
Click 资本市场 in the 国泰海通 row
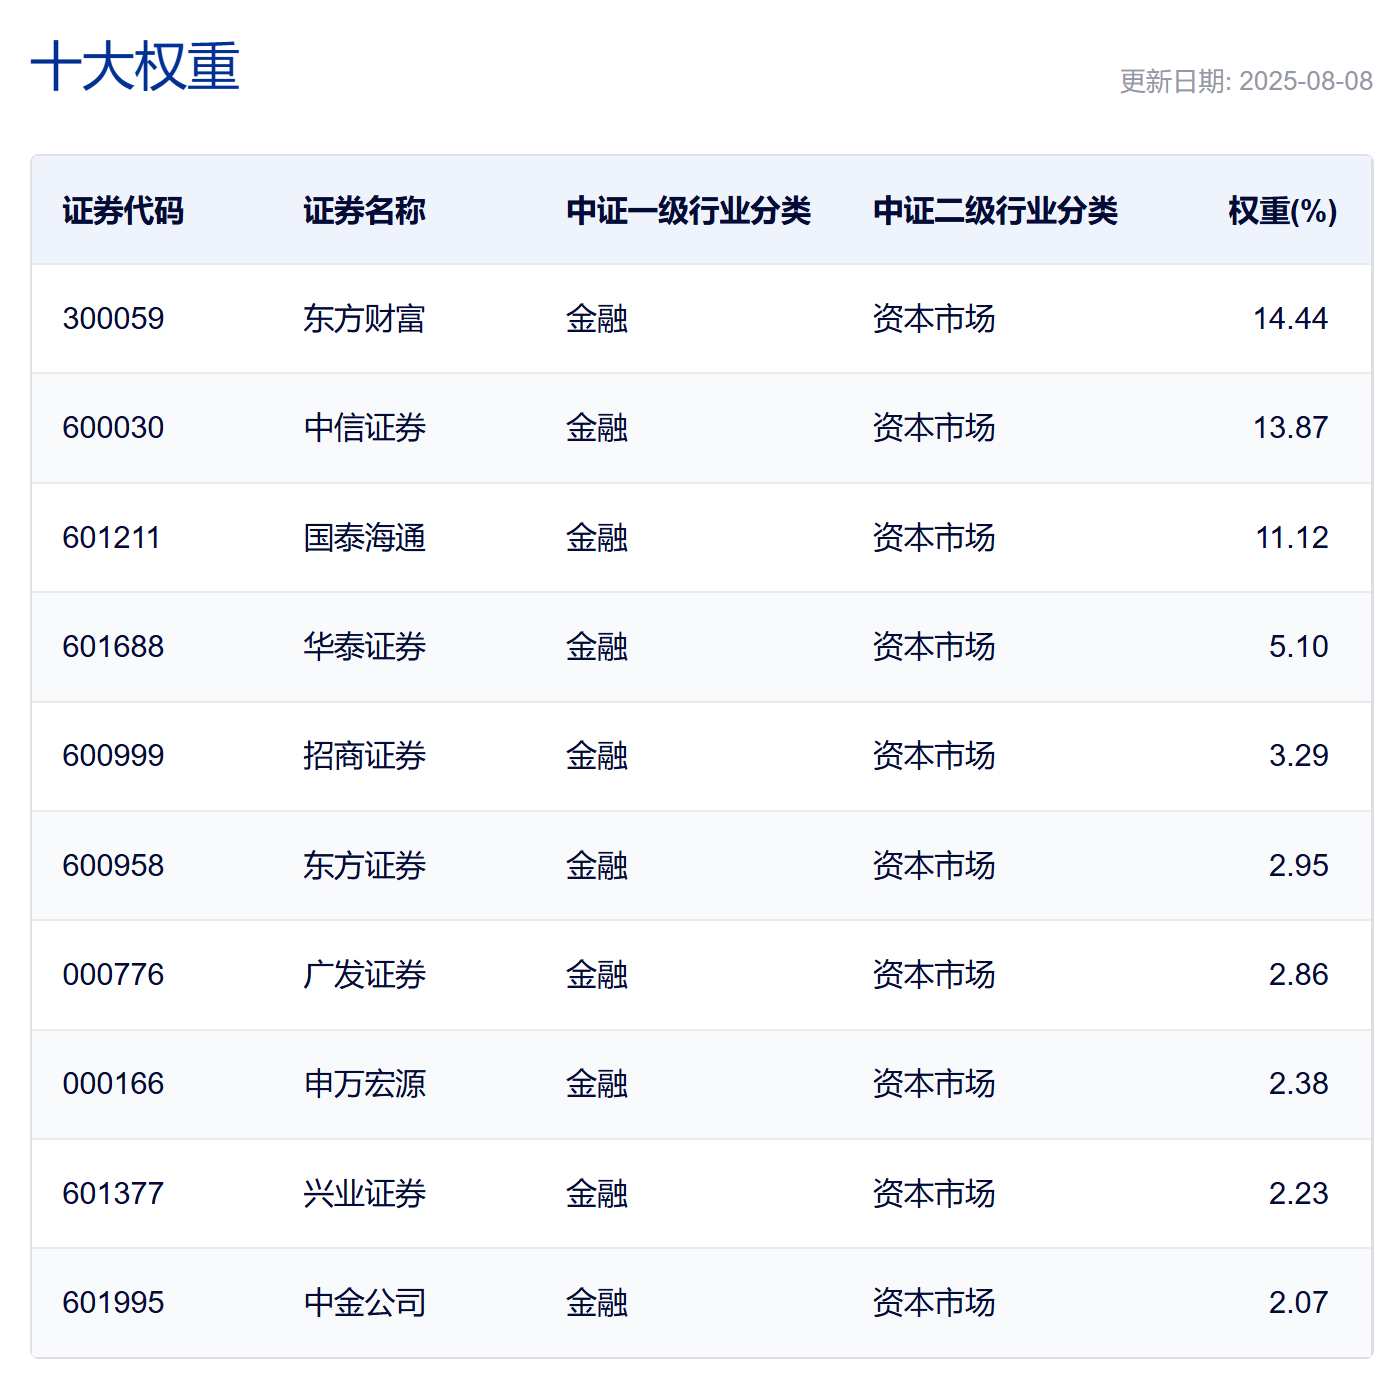934,538
